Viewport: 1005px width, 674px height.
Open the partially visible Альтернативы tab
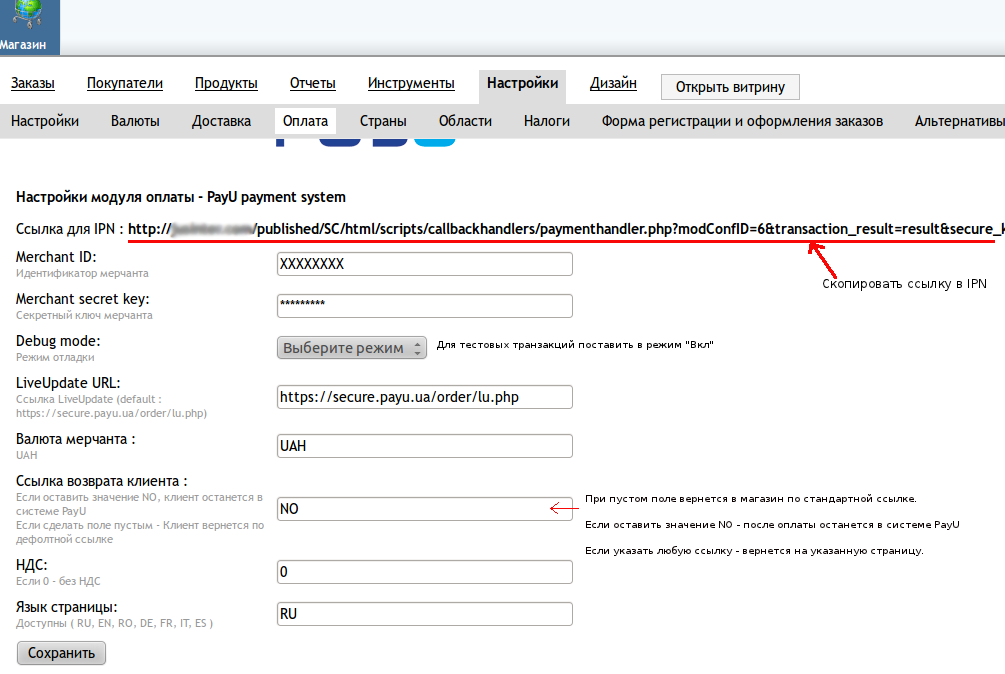click(959, 121)
